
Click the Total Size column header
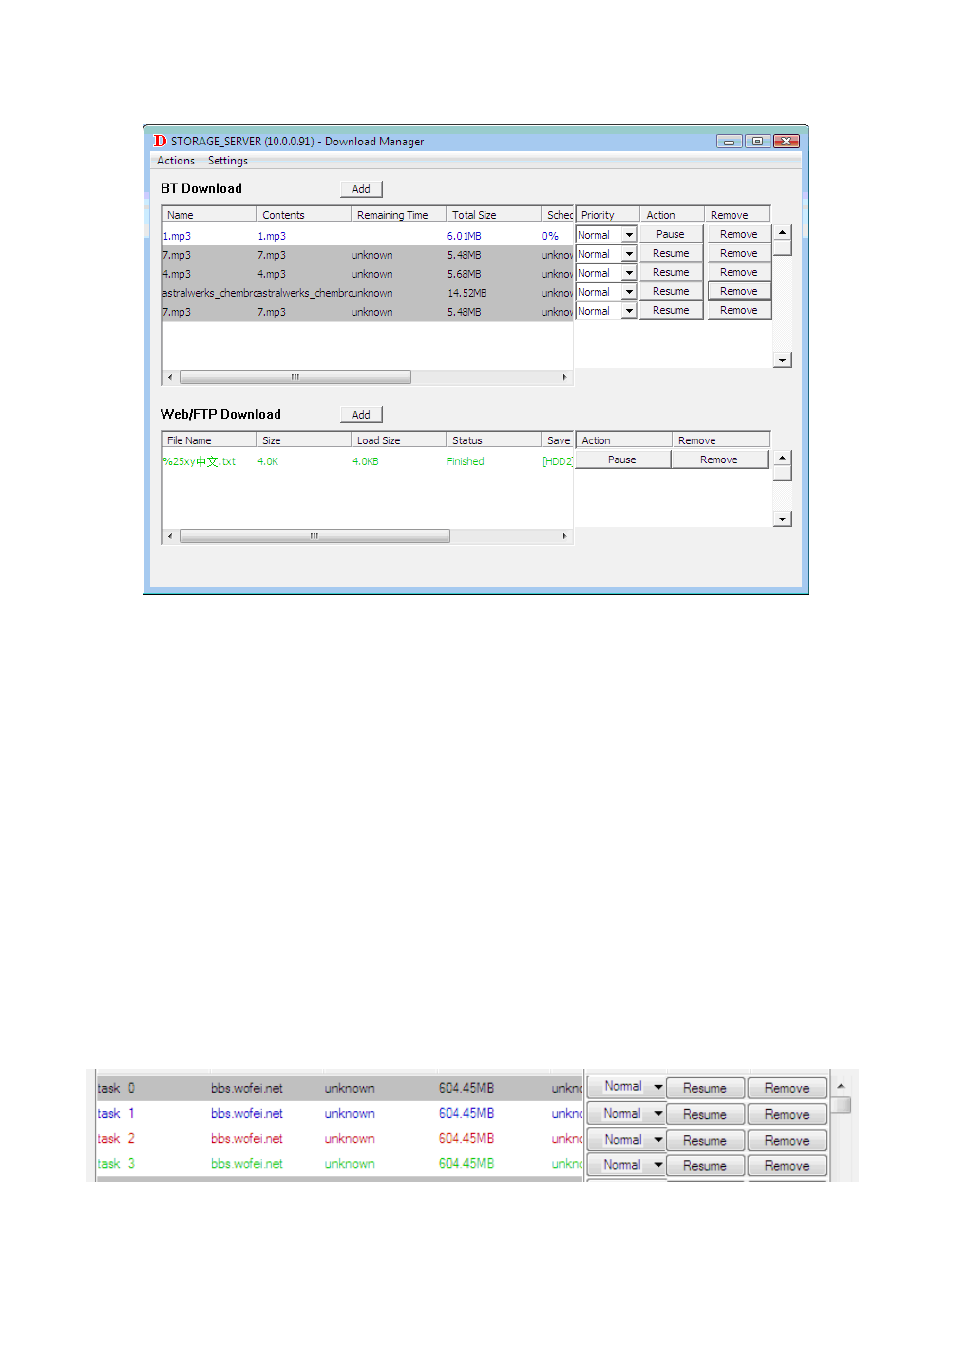click(x=494, y=215)
